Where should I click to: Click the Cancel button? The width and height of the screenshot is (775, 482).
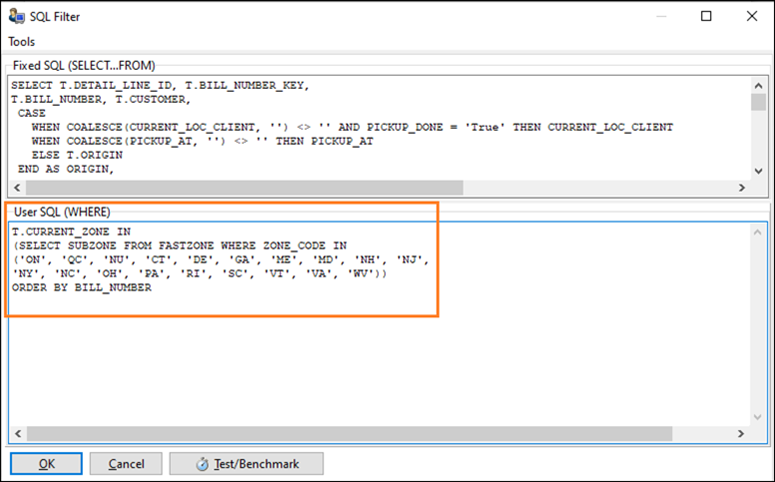(126, 464)
